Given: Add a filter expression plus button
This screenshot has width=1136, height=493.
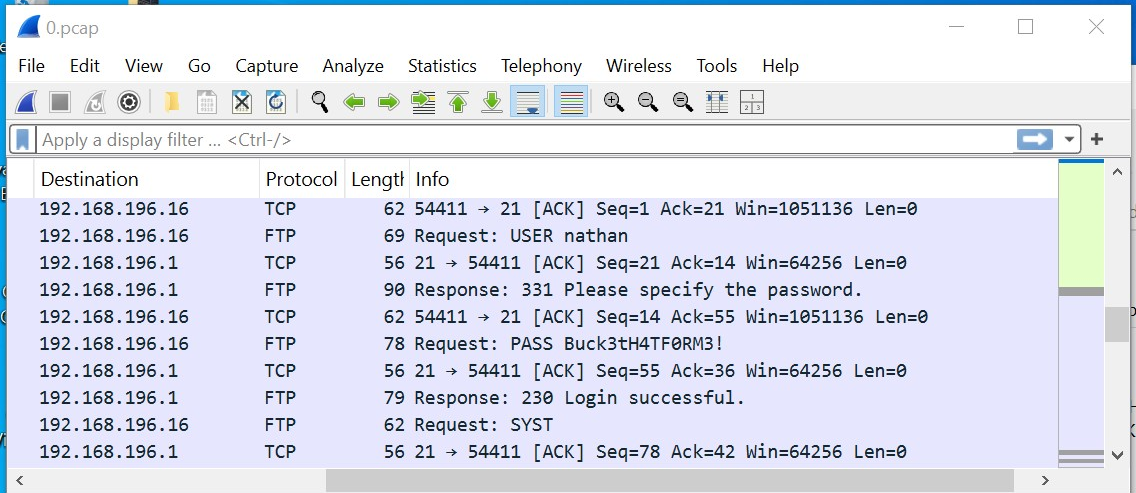Looking at the screenshot, I should (x=1097, y=139).
